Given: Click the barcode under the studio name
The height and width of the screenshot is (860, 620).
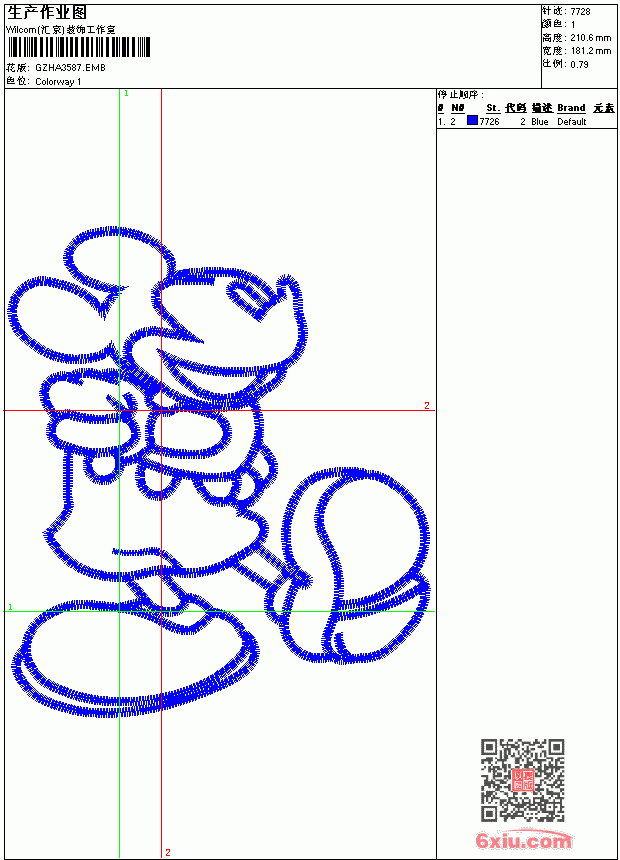Looking at the screenshot, I should pyautogui.click(x=78, y=47).
